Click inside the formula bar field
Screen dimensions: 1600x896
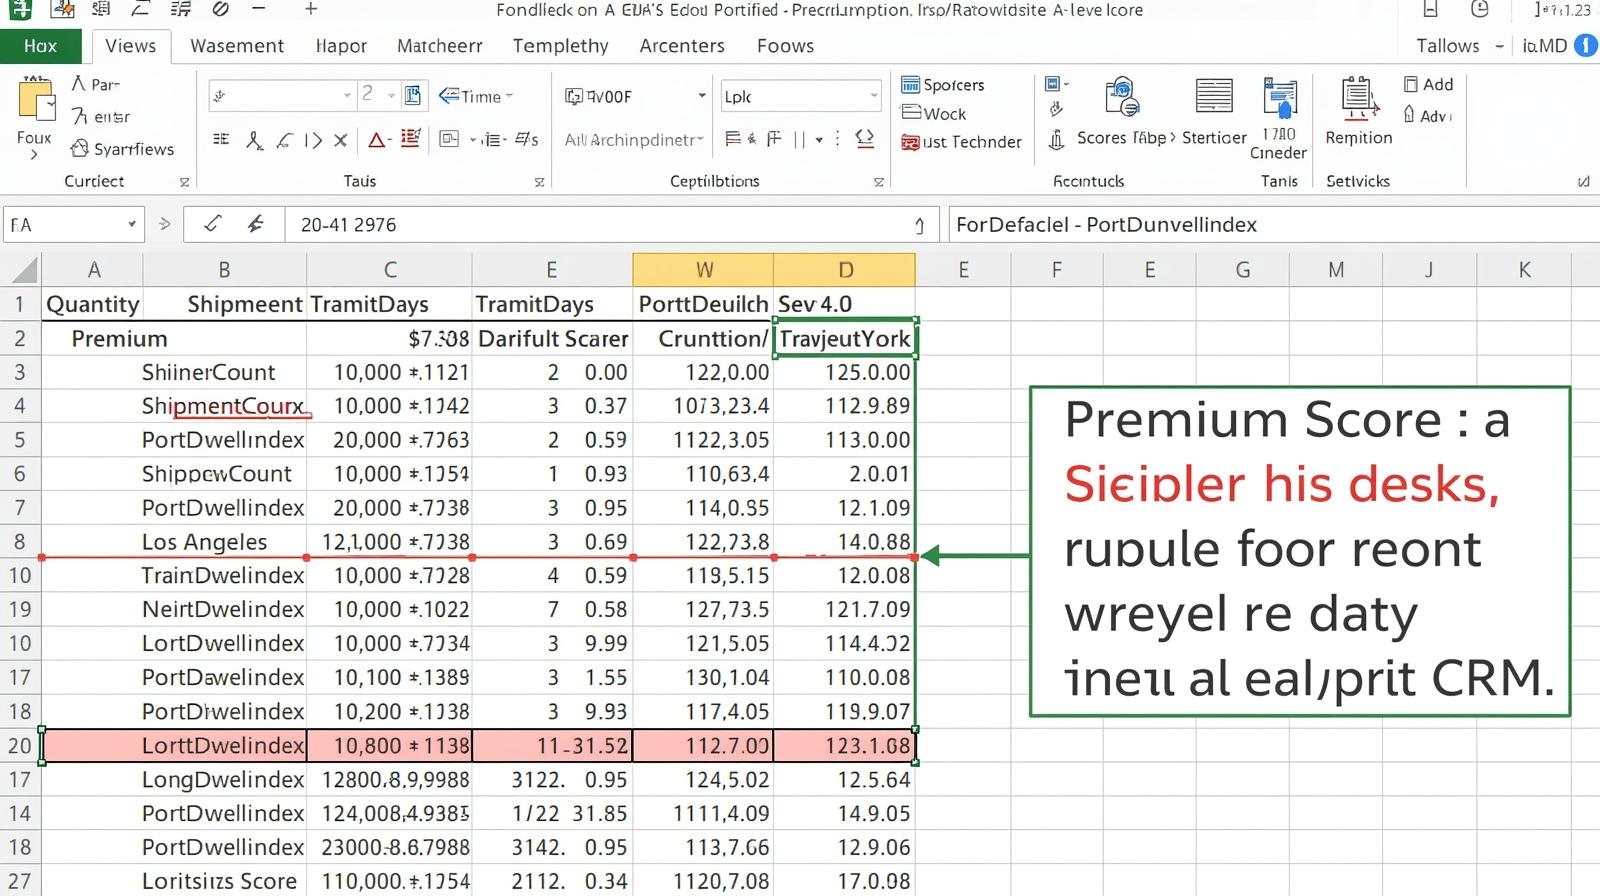[600, 225]
